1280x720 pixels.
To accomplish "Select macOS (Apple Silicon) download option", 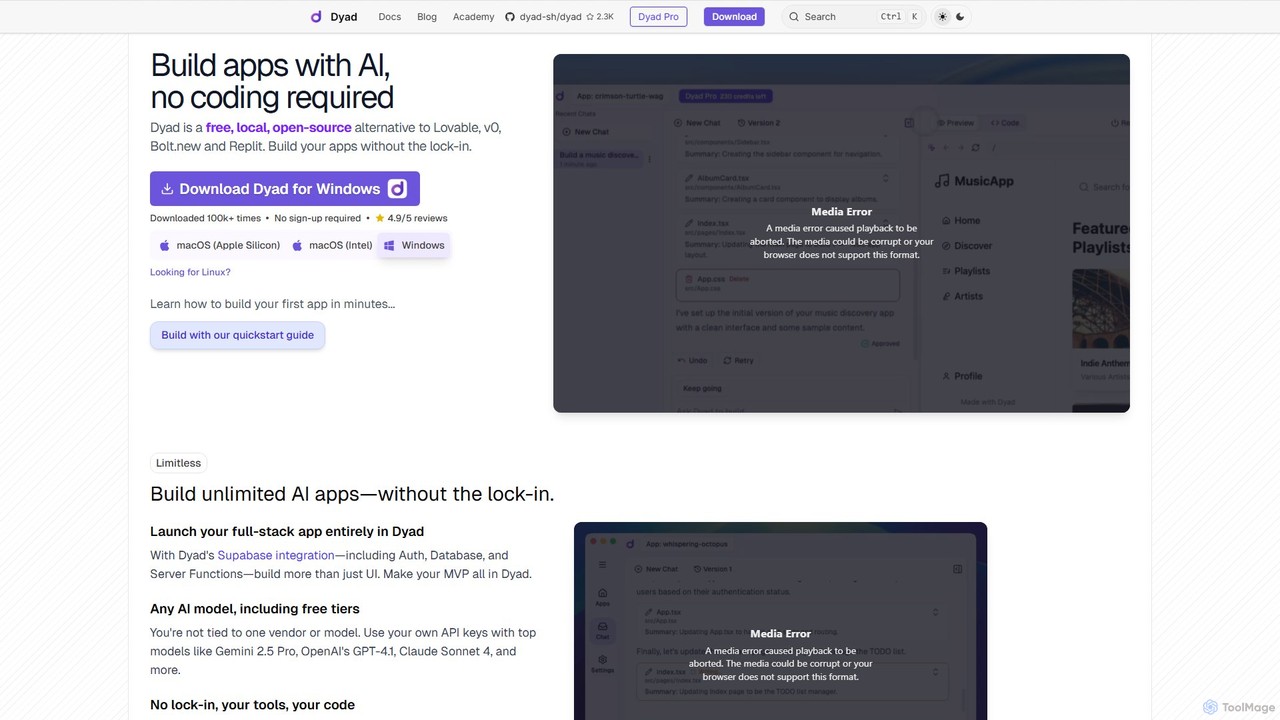I will pos(219,245).
